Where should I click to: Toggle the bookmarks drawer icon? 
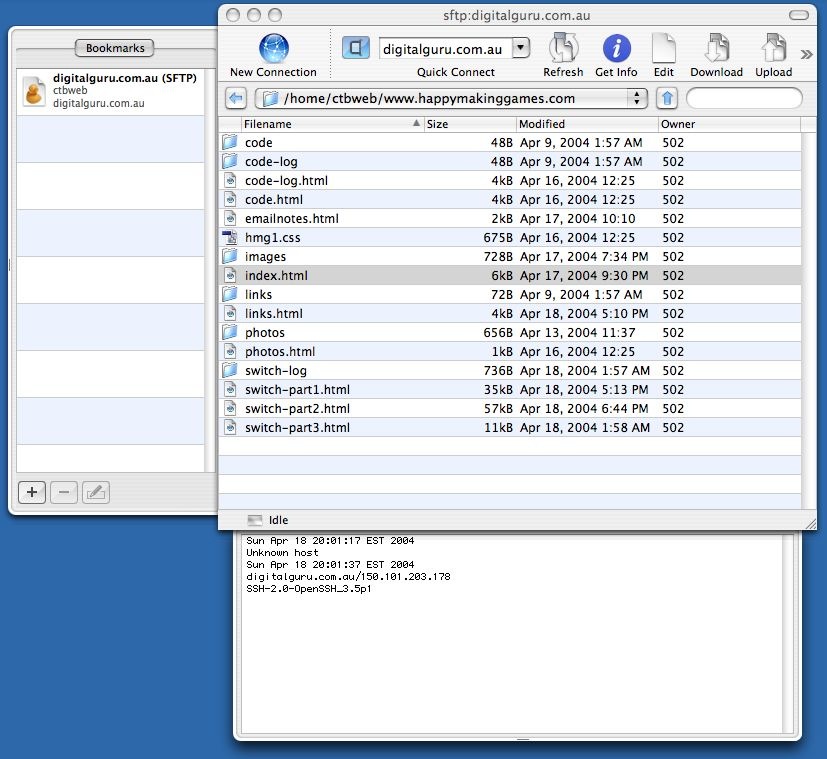(355, 48)
